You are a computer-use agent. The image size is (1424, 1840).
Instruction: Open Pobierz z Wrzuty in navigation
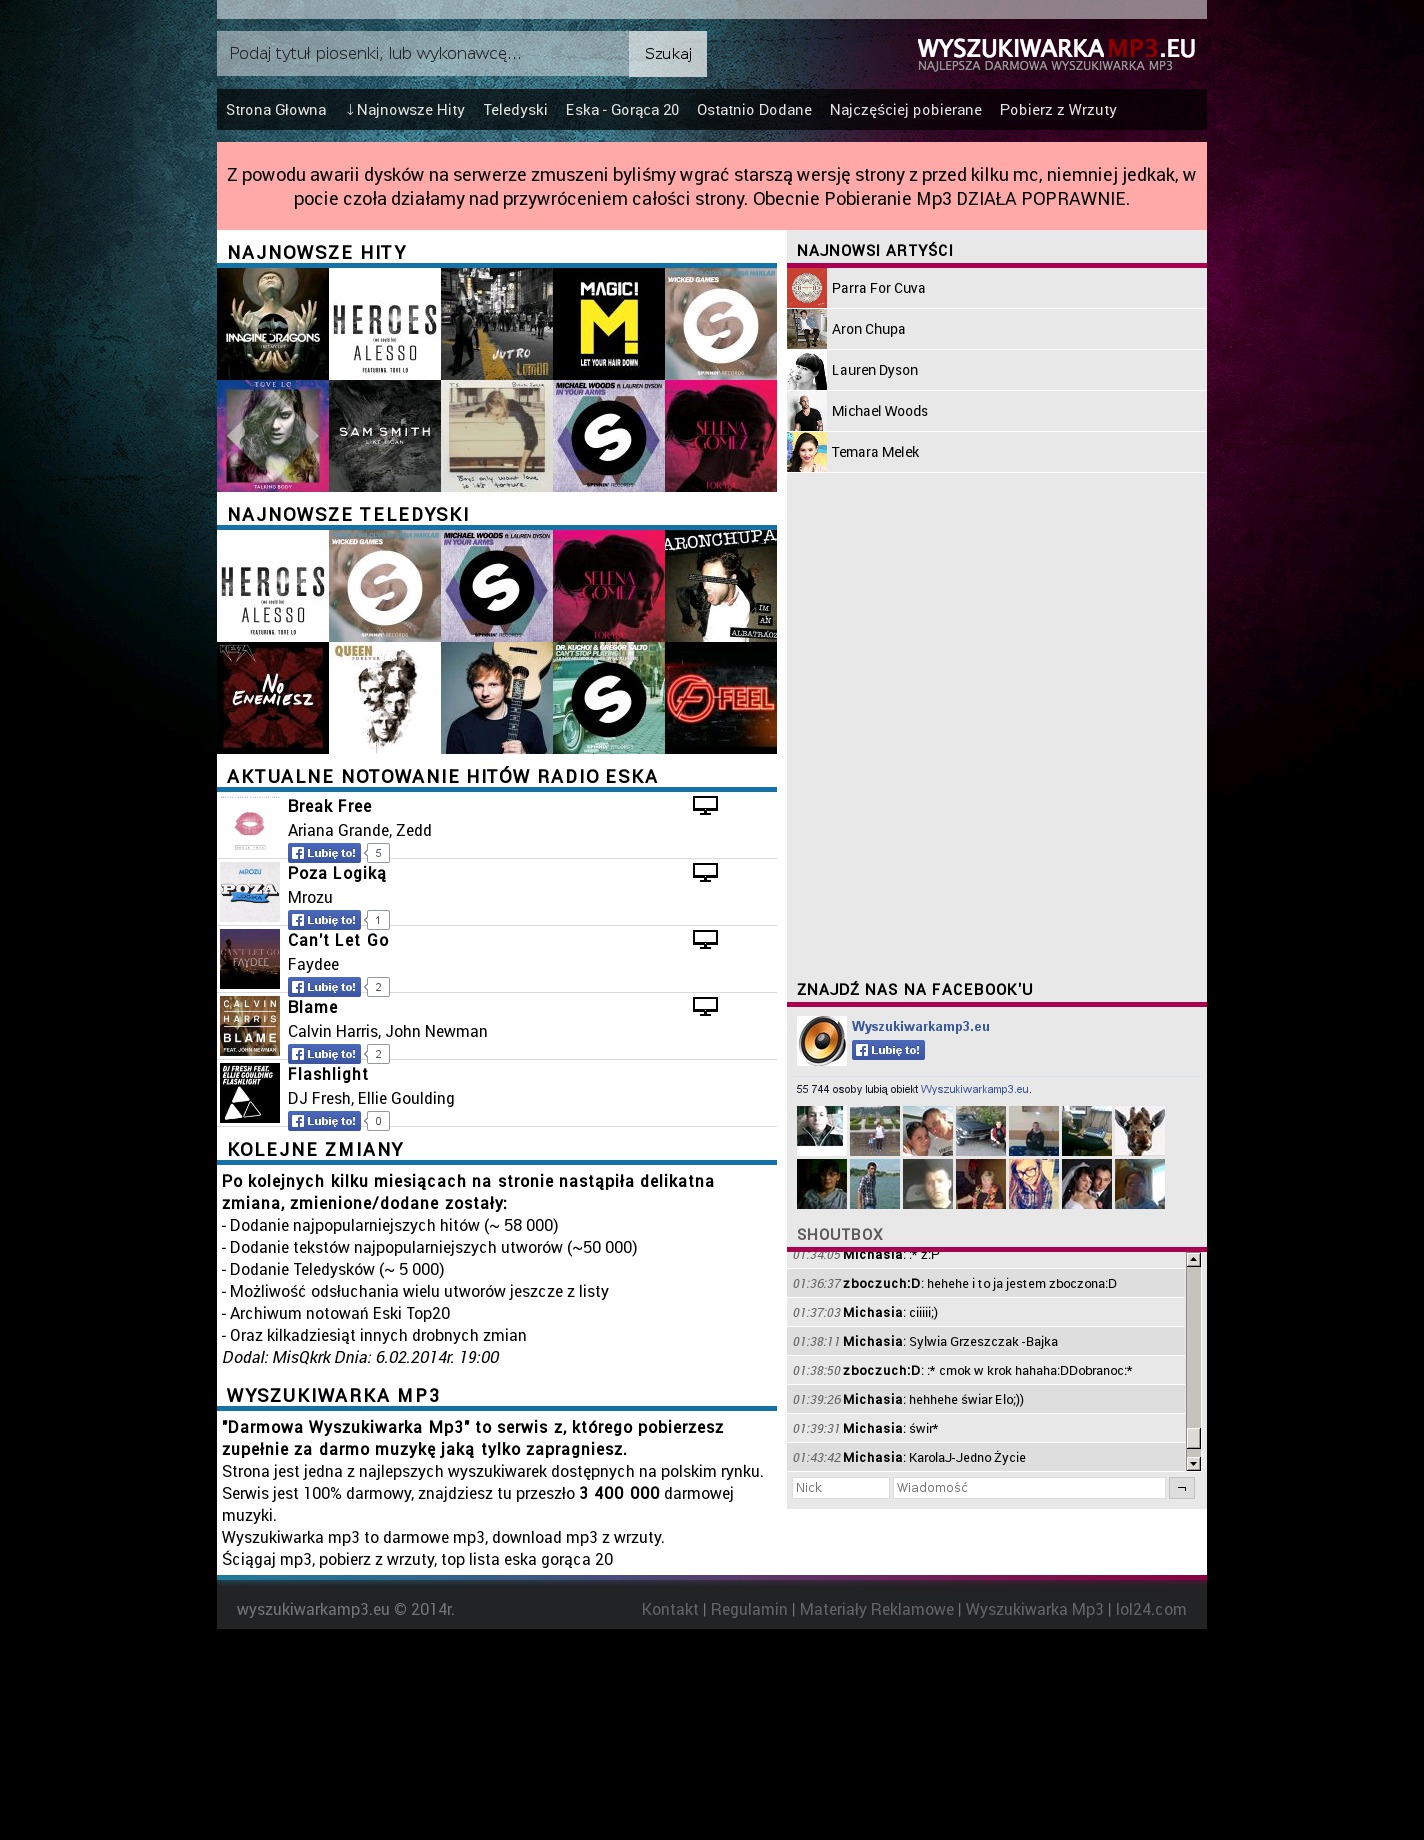[1058, 110]
